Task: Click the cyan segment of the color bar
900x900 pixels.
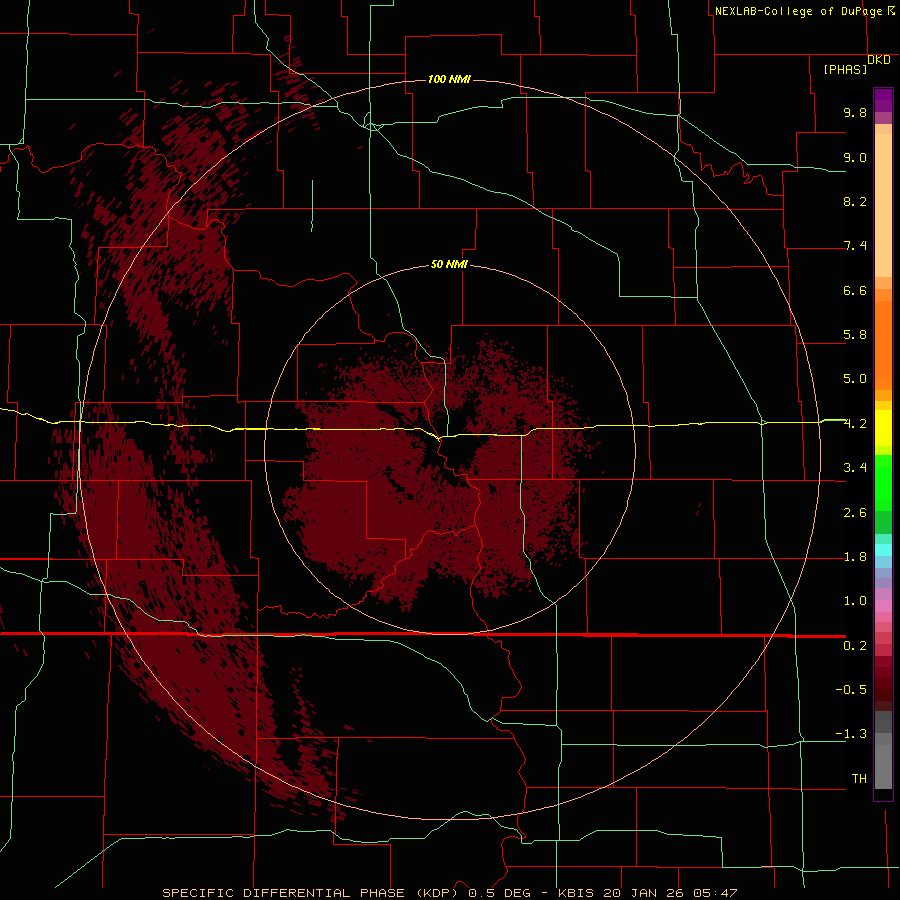Action: (x=883, y=550)
